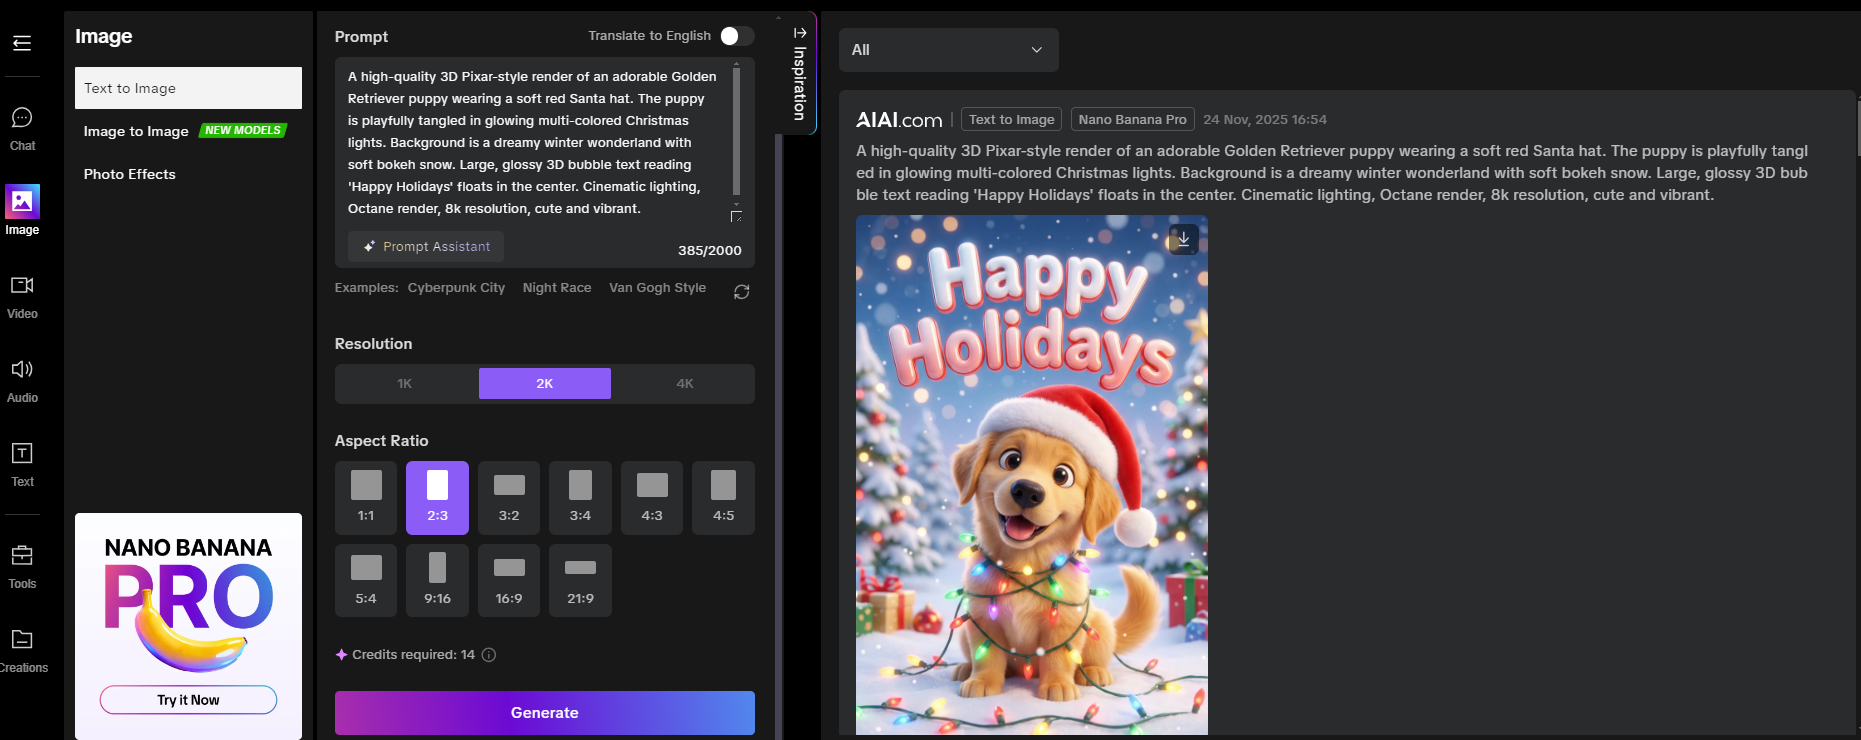Select Photo Effects mode
This screenshot has height=740, width=1861.
tap(130, 174)
